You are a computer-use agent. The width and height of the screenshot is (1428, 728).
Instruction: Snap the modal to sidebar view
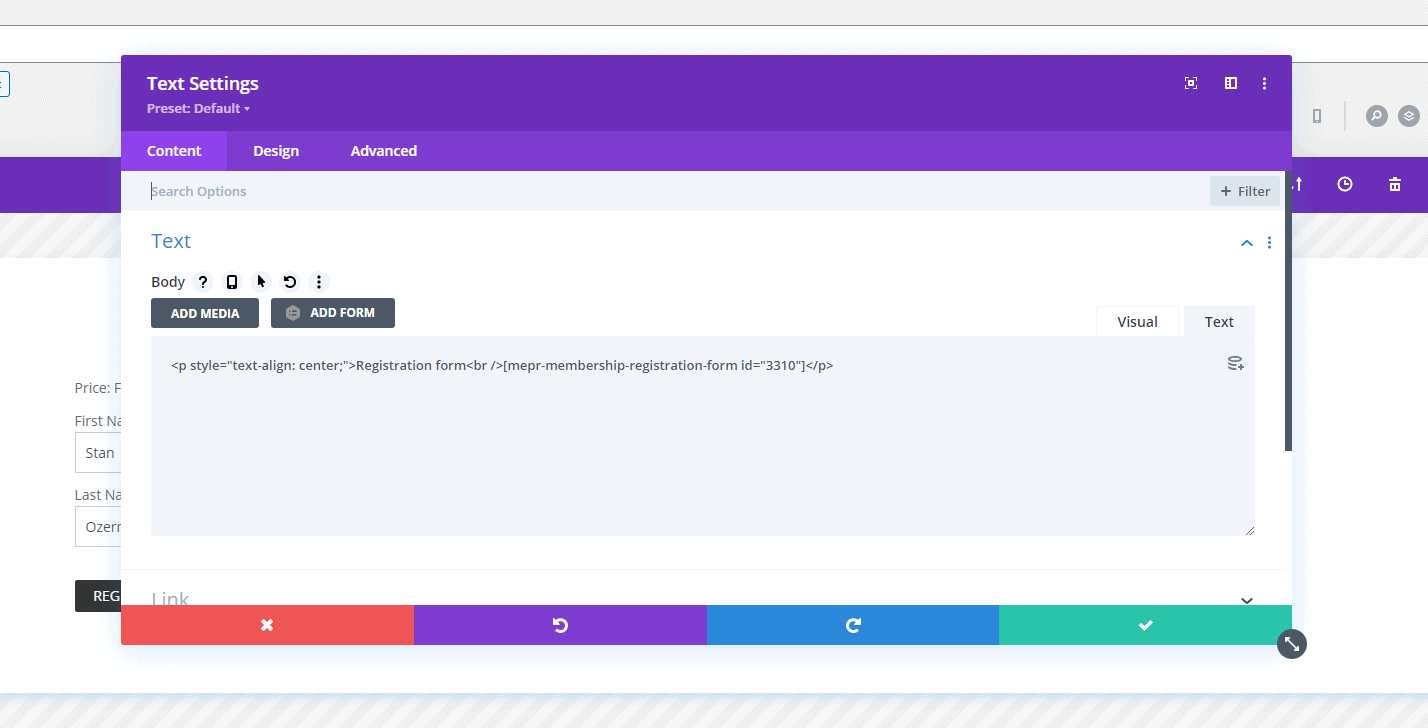pyautogui.click(x=1231, y=83)
